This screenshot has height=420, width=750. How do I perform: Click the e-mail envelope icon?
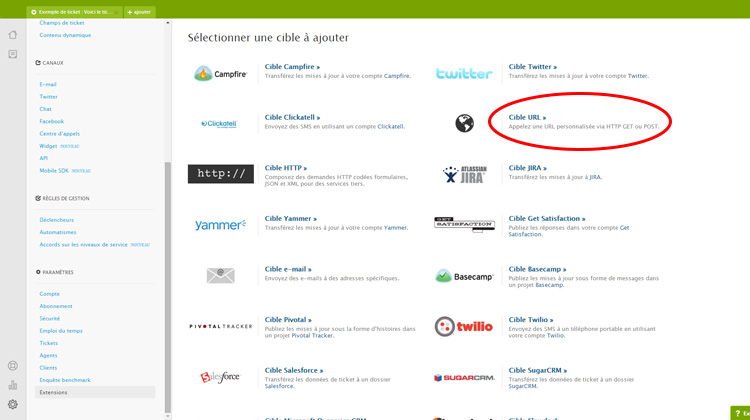[221, 275]
